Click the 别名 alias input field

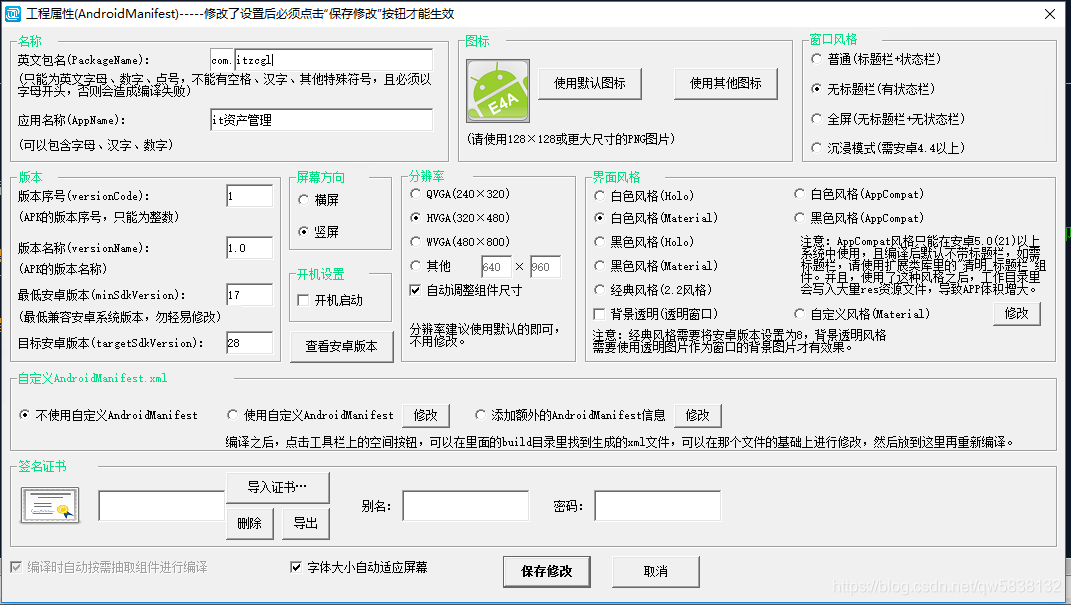(x=466, y=506)
